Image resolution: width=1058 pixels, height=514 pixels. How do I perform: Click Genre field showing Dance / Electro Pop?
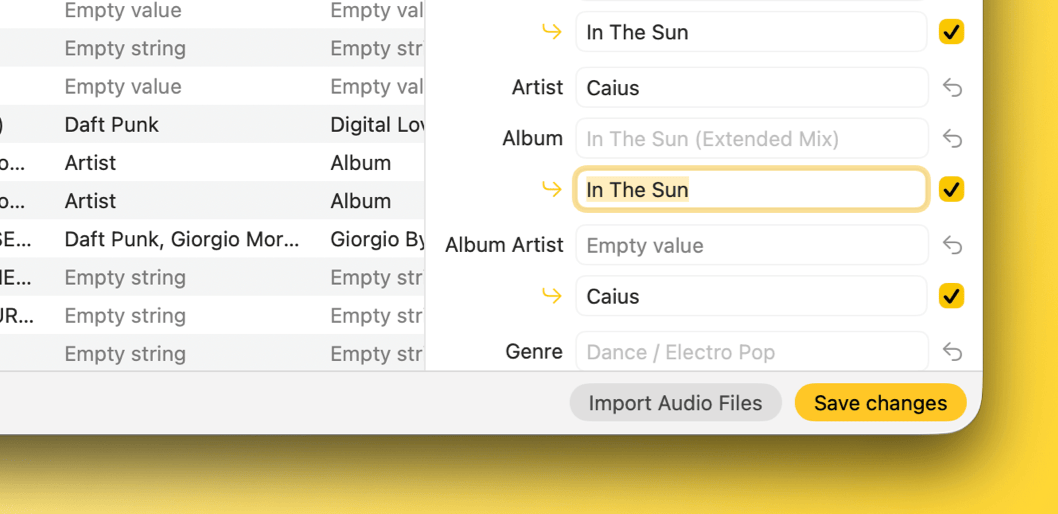[751, 352]
